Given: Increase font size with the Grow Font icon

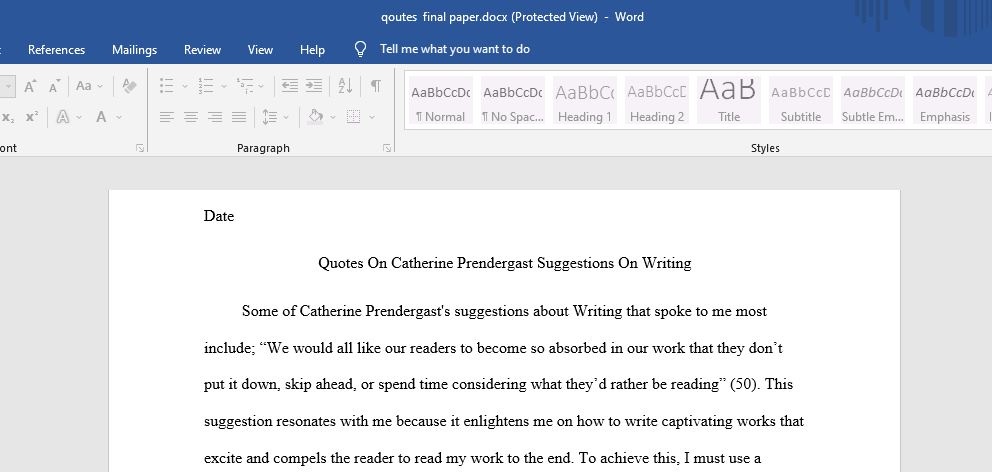Looking at the screenshot, I should (x=30, y=86).
